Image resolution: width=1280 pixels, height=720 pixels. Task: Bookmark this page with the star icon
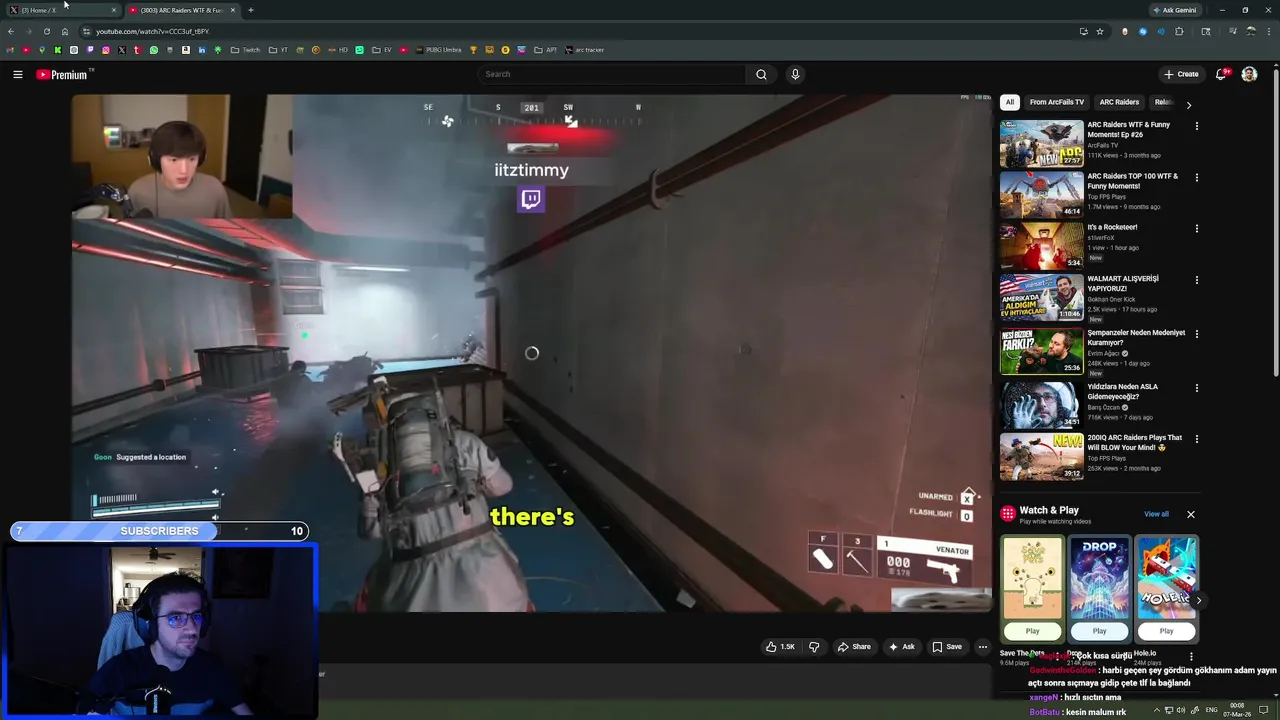[x=1100, y=31]
